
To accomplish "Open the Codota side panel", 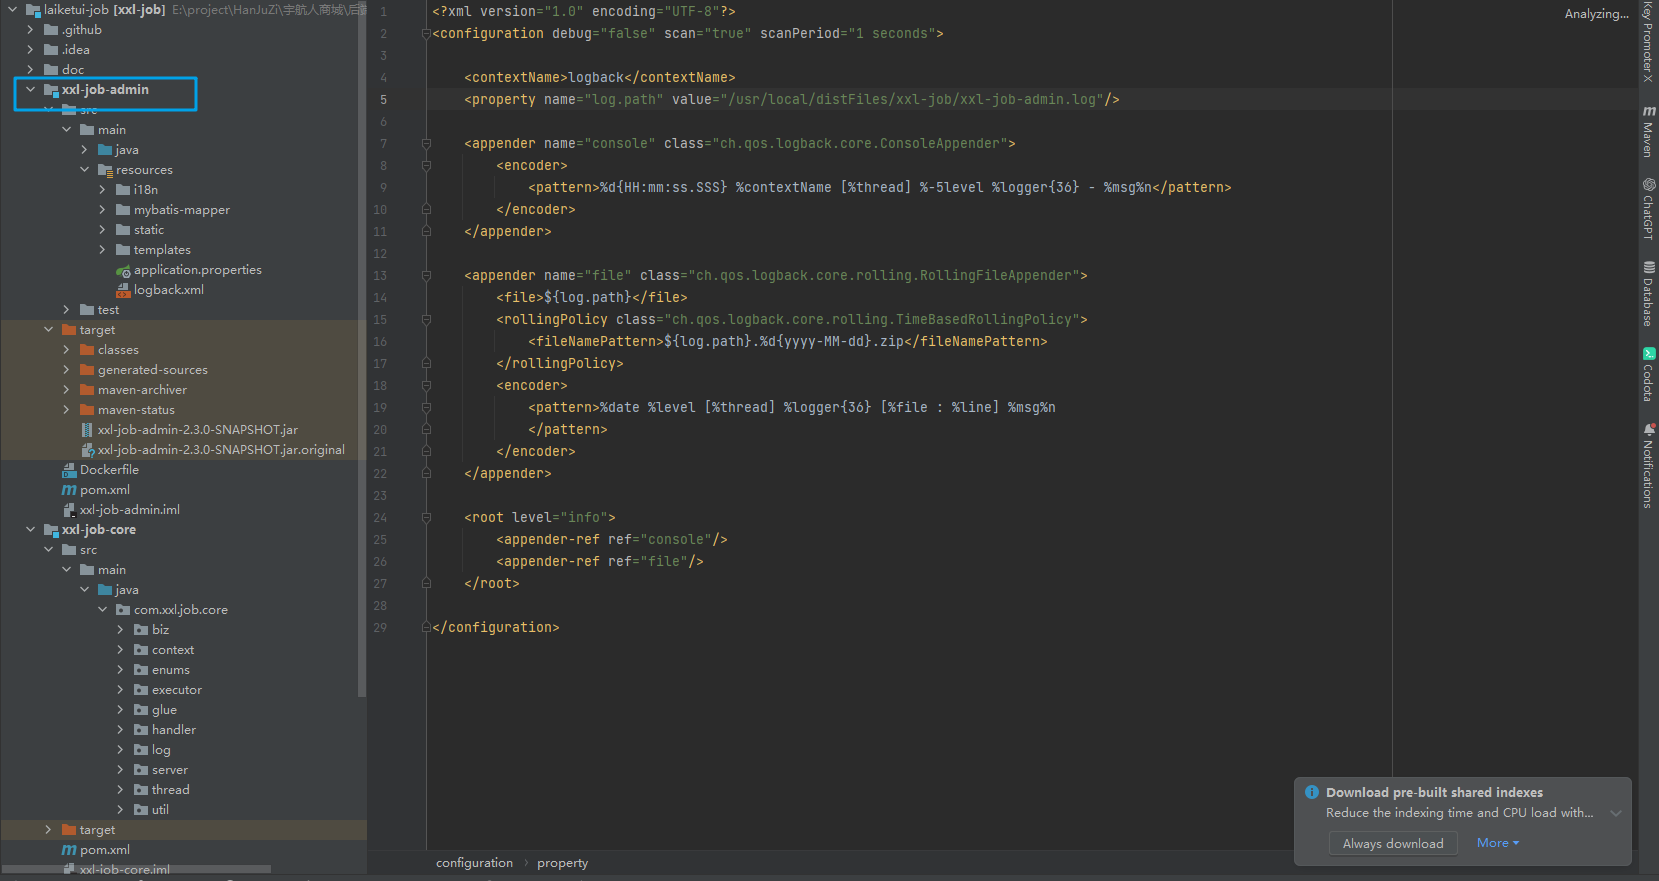I will [1648, 374].
